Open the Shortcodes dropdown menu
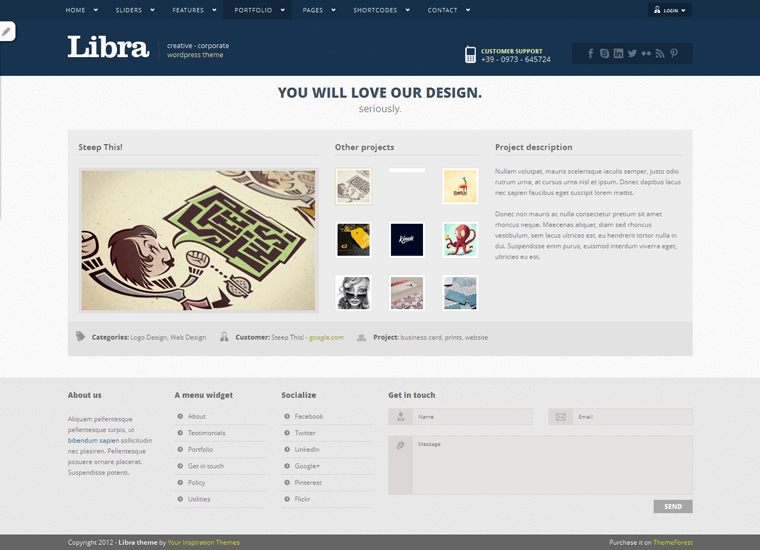The image size is (760, 550). 380,10
